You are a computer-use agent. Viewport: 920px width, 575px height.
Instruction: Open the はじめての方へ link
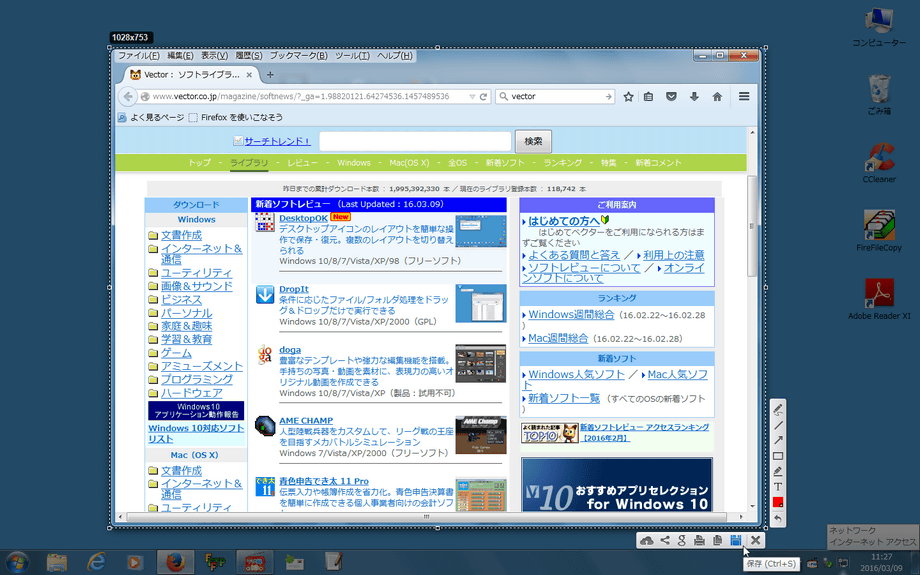pyautogui.click(x=564, y=221)
